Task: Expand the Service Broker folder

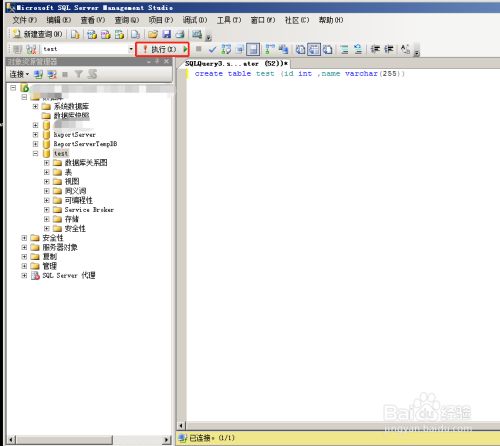Action: click(x=46, y=210)
